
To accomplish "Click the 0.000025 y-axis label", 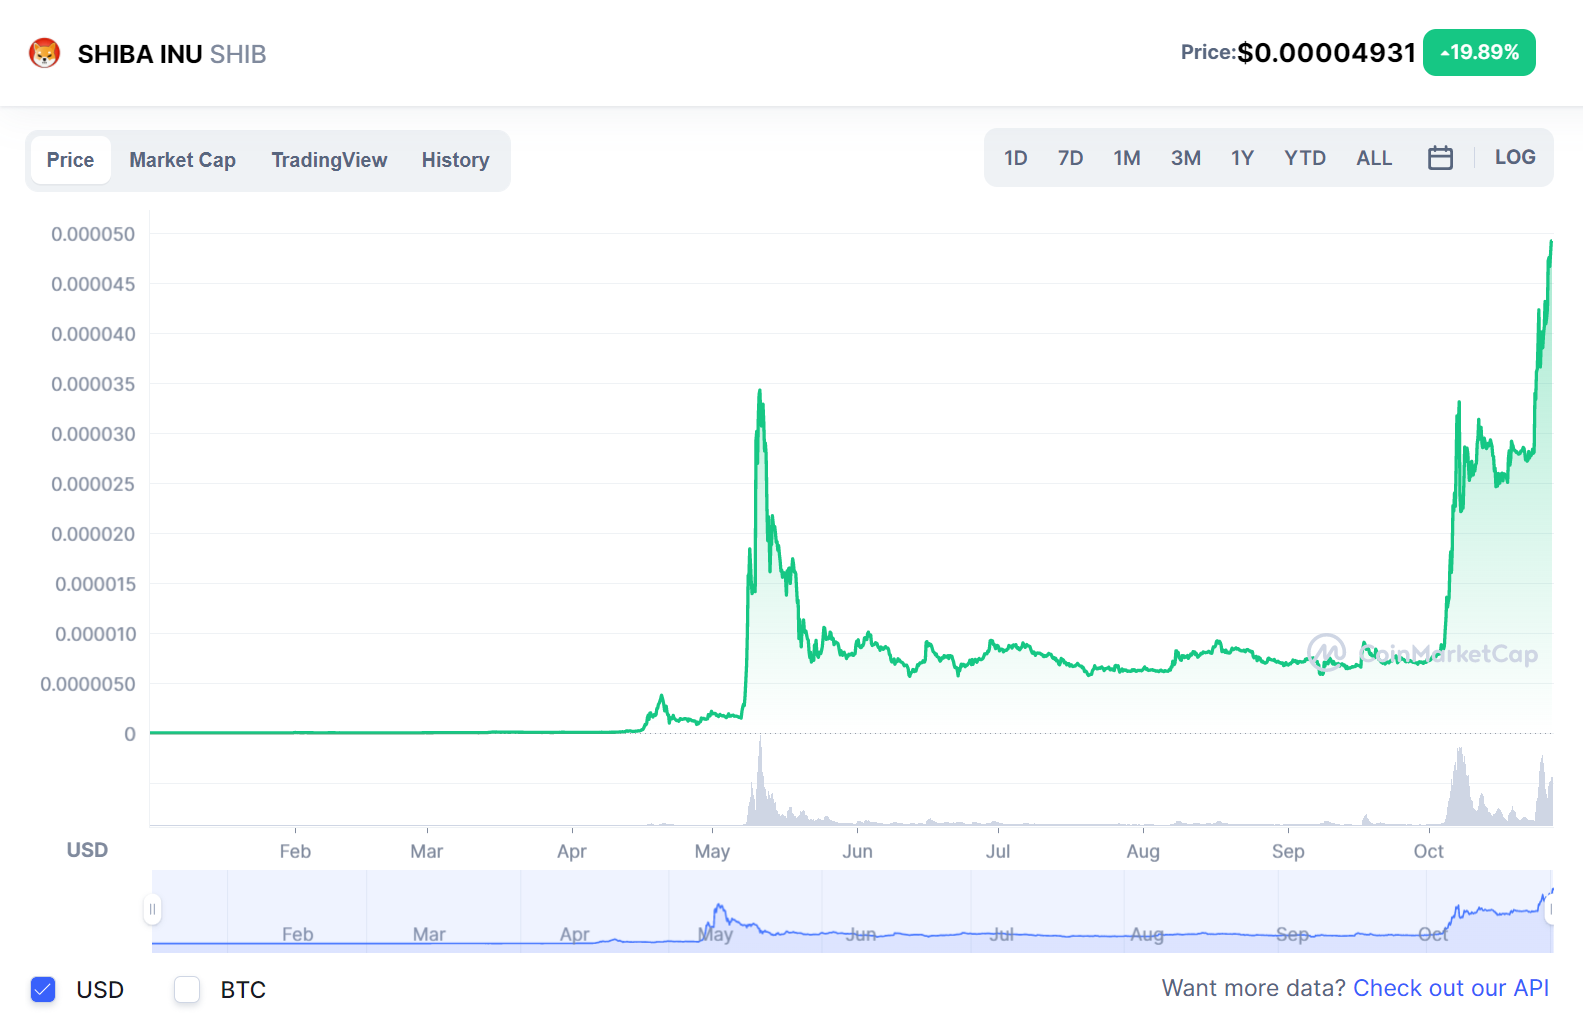I will [93, 484].
